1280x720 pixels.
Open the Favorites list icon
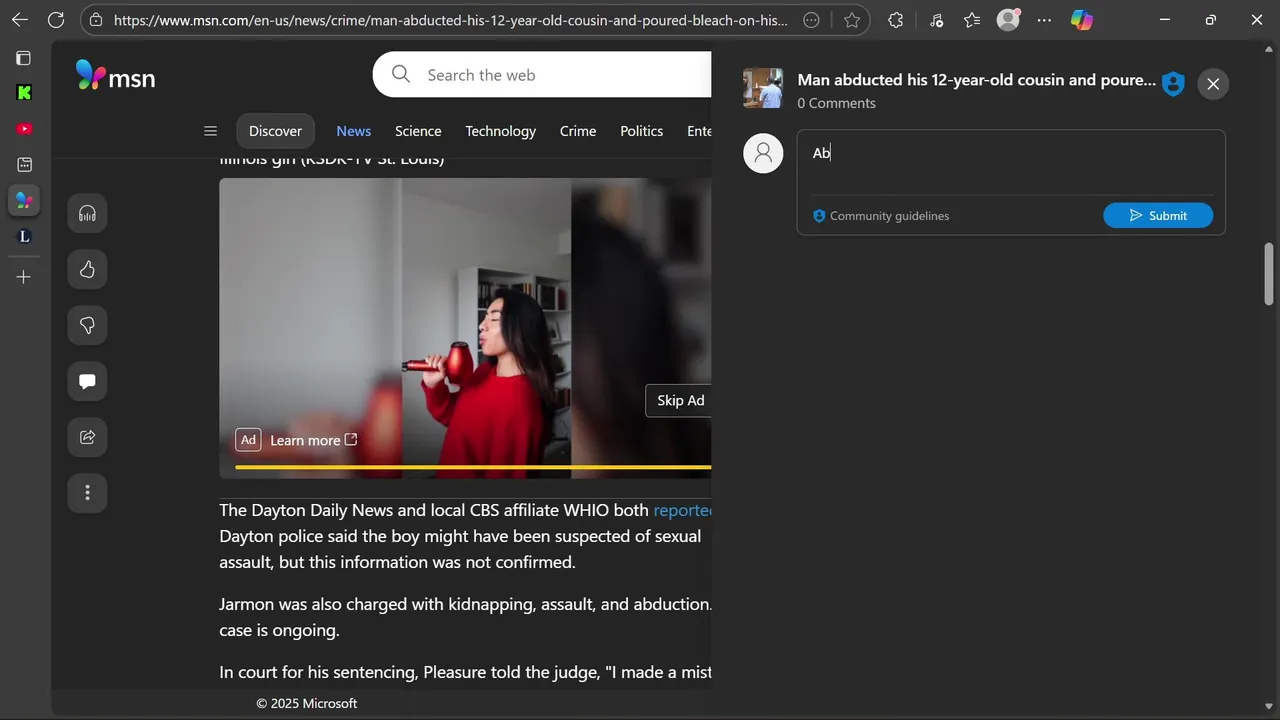pos(972,20)
